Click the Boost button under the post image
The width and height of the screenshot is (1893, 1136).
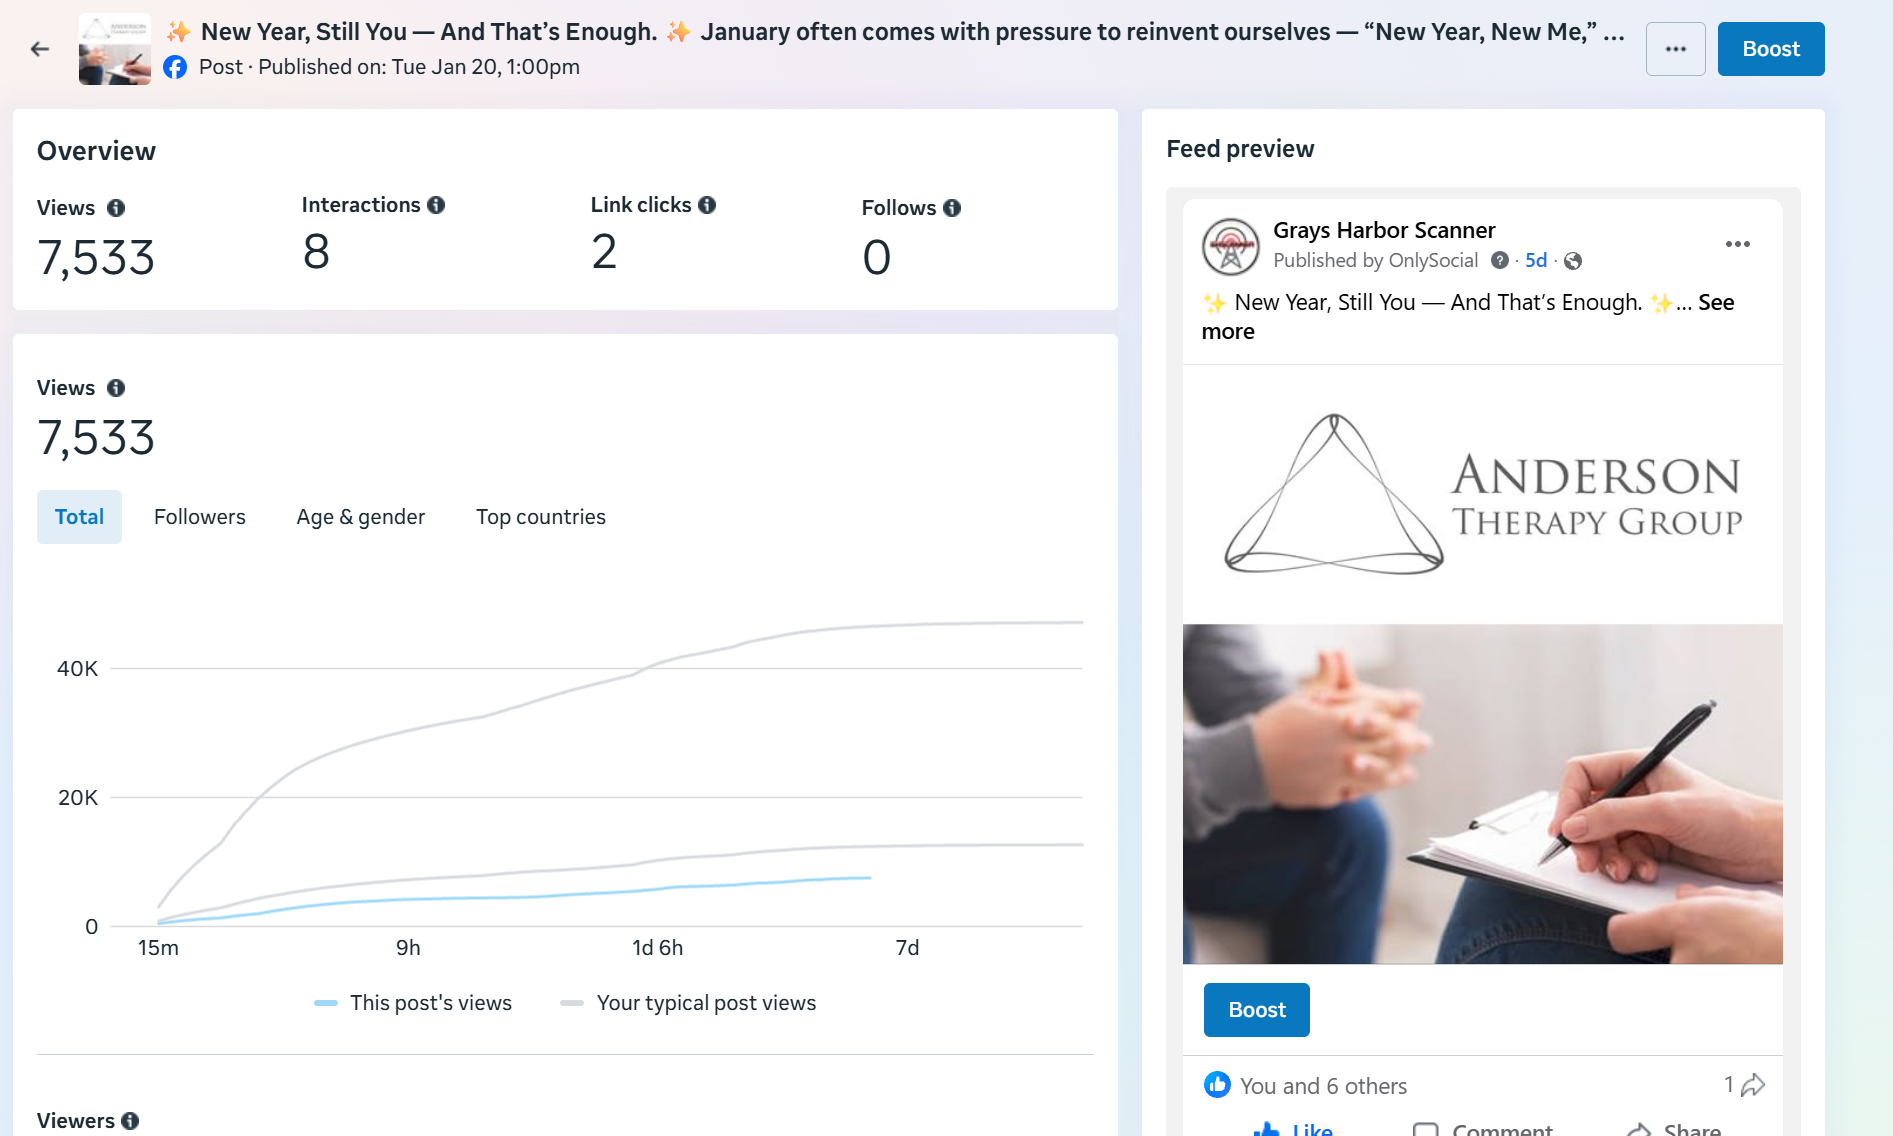coord(1256,1010)
